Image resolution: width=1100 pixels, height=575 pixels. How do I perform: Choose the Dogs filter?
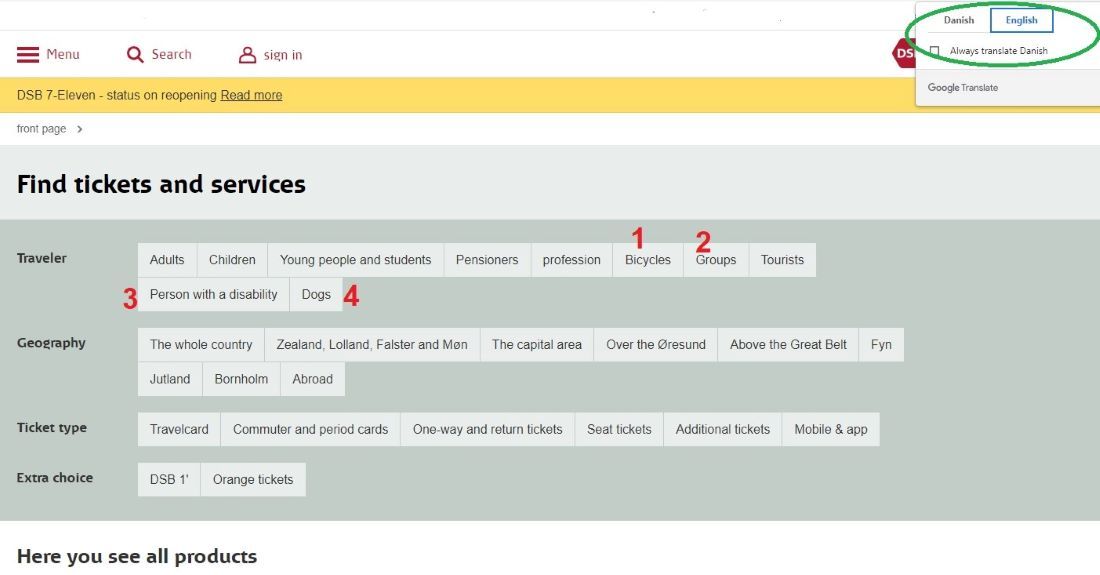(x=316, y=295)
